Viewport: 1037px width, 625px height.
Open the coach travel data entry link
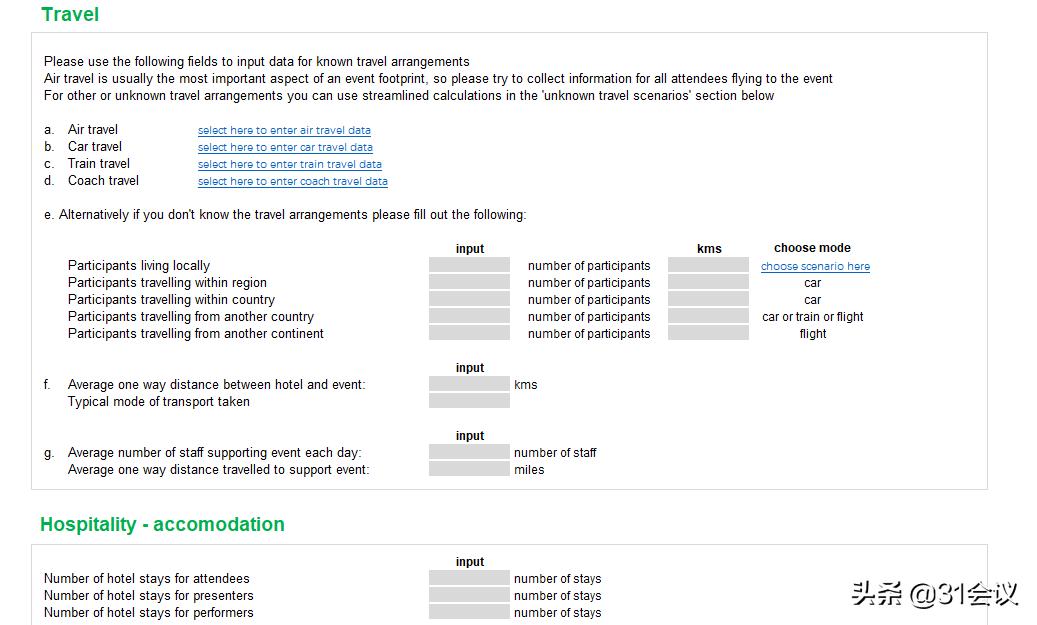coord(292,181)
